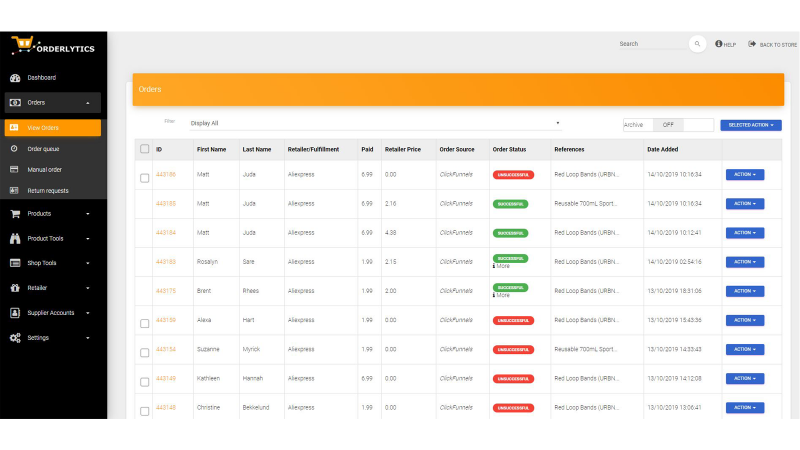
Task: Open Action dropdown for order 443183
Action: tap(745, 262)
